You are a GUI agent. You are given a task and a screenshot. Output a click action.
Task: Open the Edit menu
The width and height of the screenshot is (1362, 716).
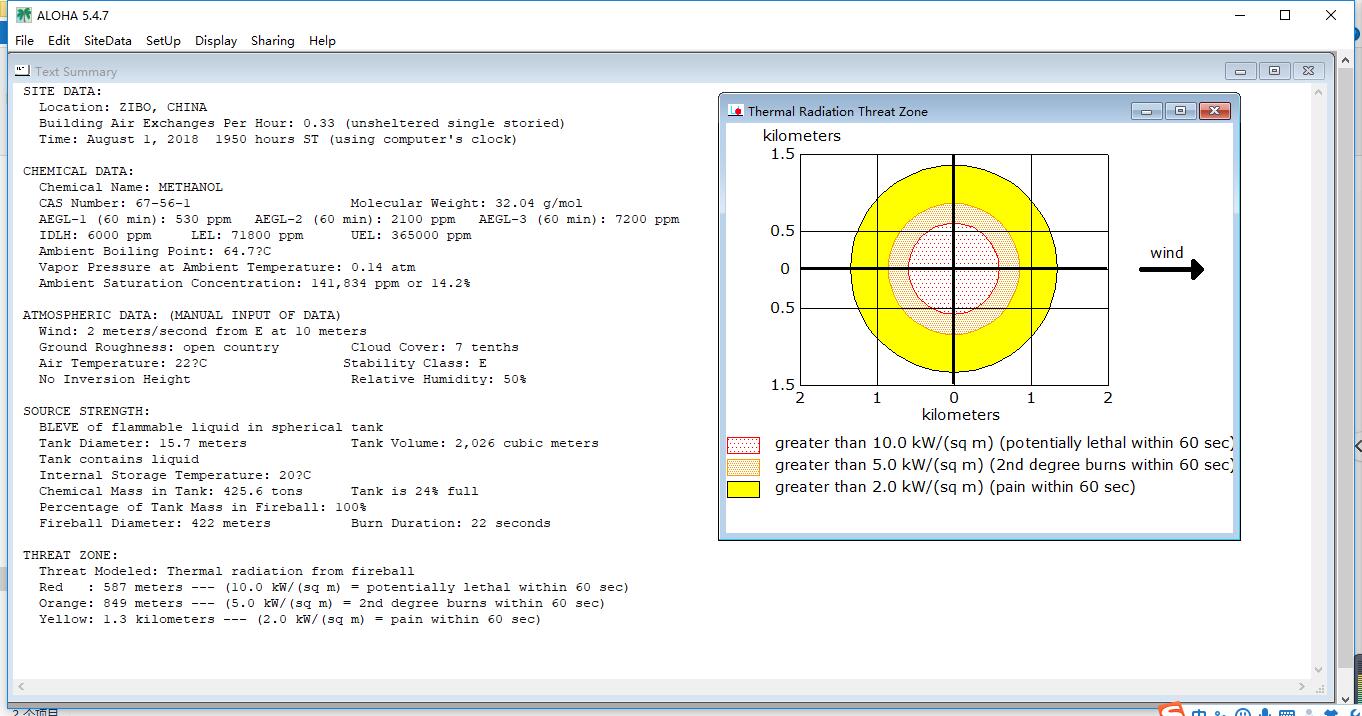pyautogui.click(x=59, y=41)
